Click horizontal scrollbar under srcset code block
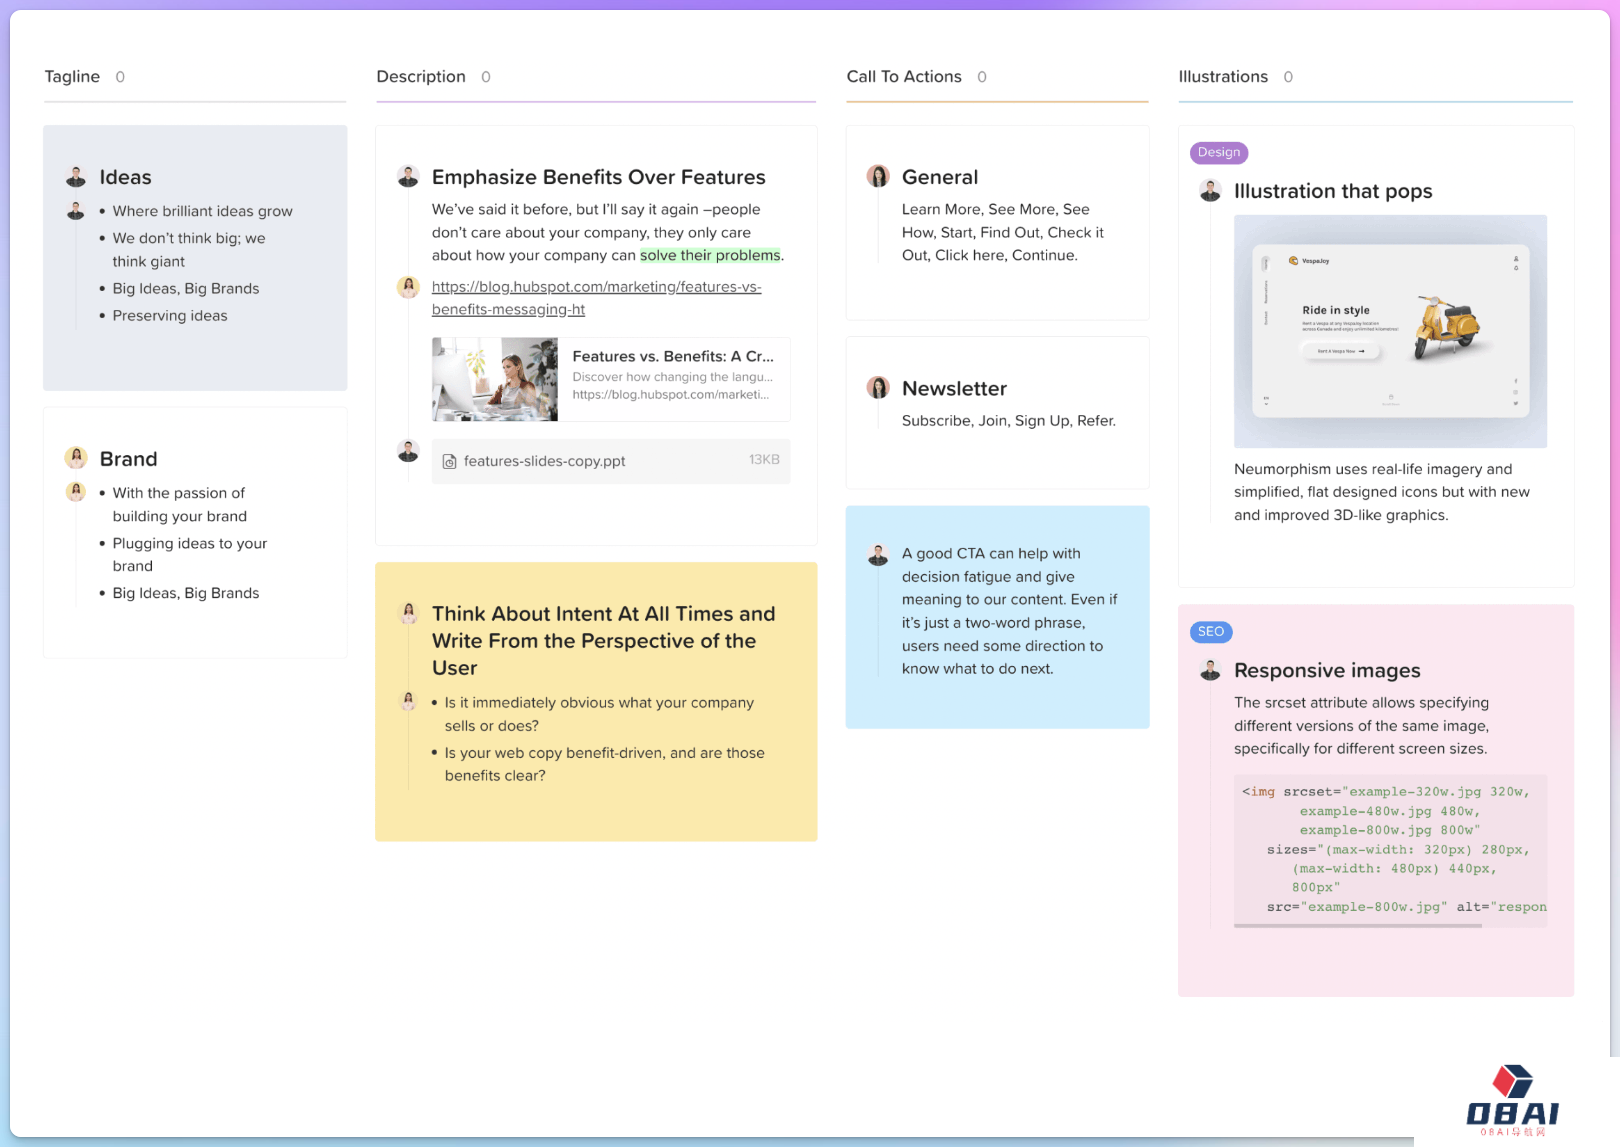Screen dimensions: 1620x1147 (x=1357, y=926)
